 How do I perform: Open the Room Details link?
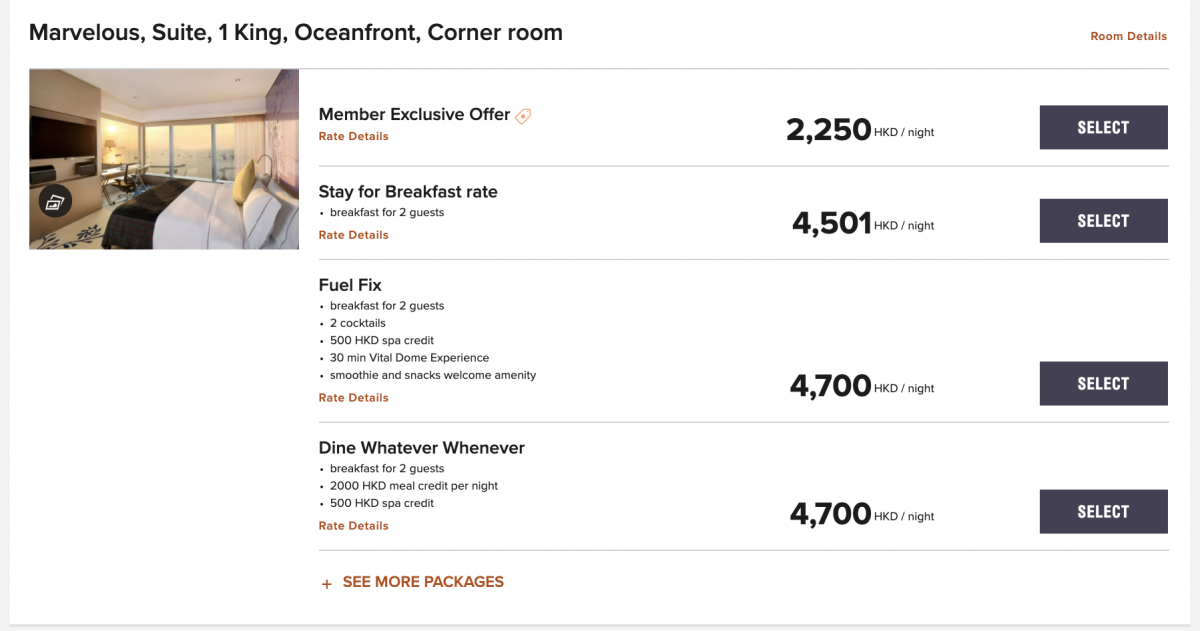[1128, 36]
